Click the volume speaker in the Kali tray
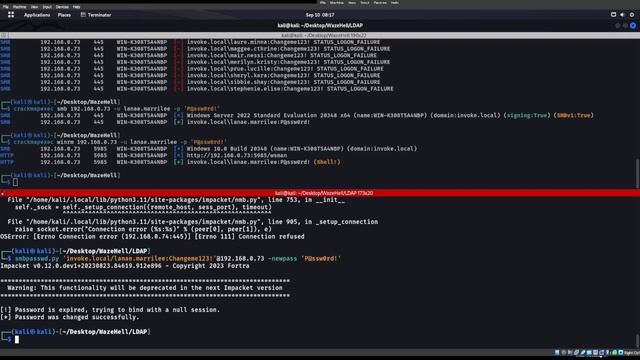 [x=622, y=15]
